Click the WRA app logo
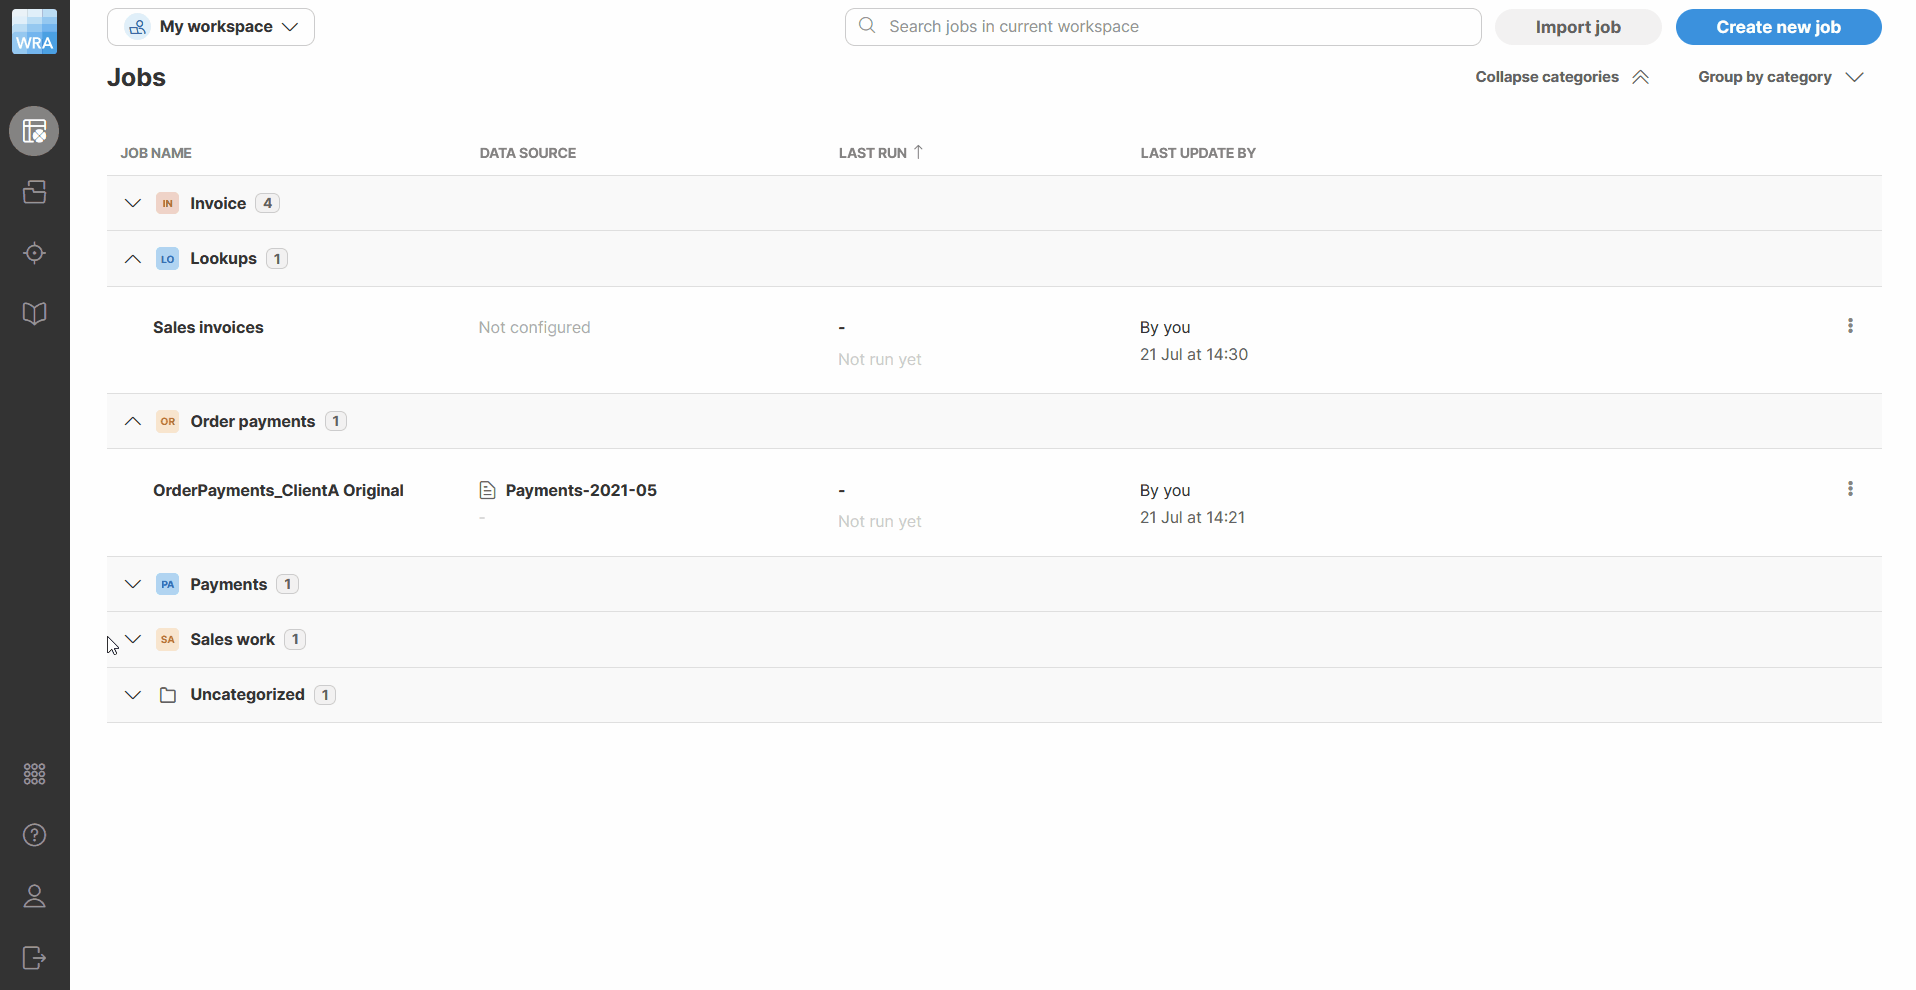Screen dimensions: 1916x990 tap(34, 31)
